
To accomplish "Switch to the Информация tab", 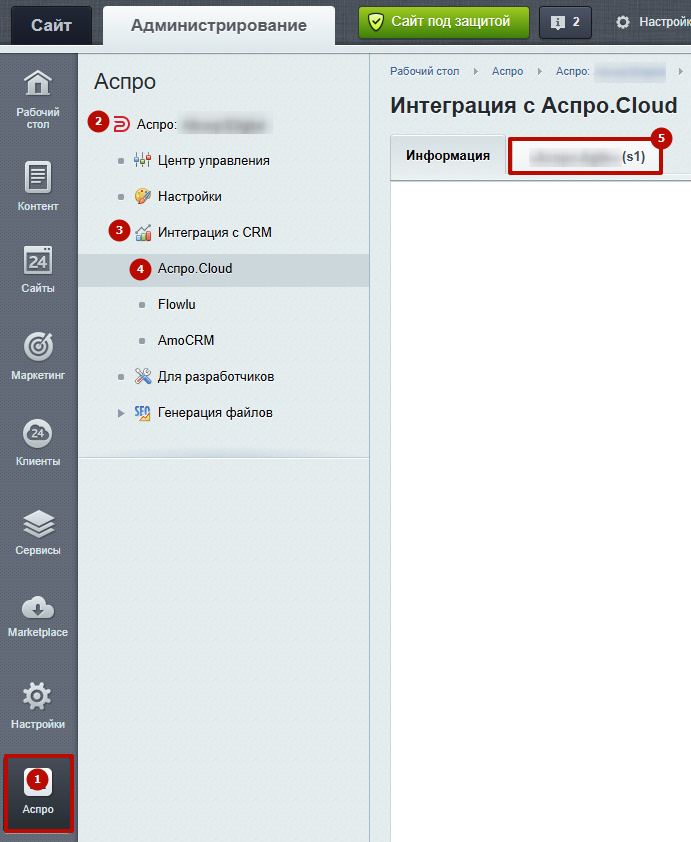I will click(x=447, y=156).
